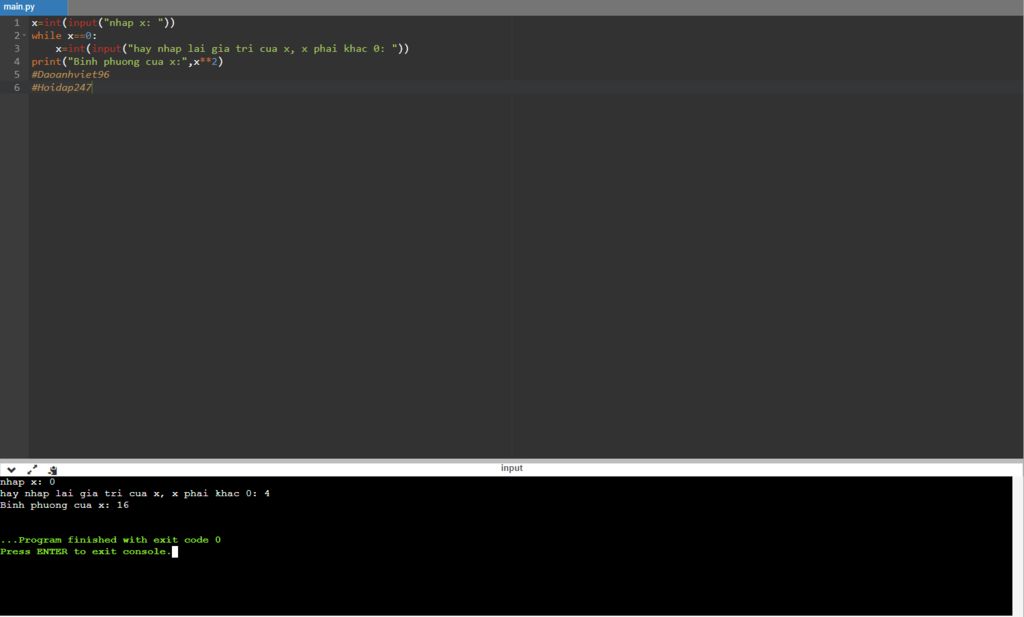The image size is (1024, 617).
Task: Expand the console to full screen
Action: (x=32, y=469)
